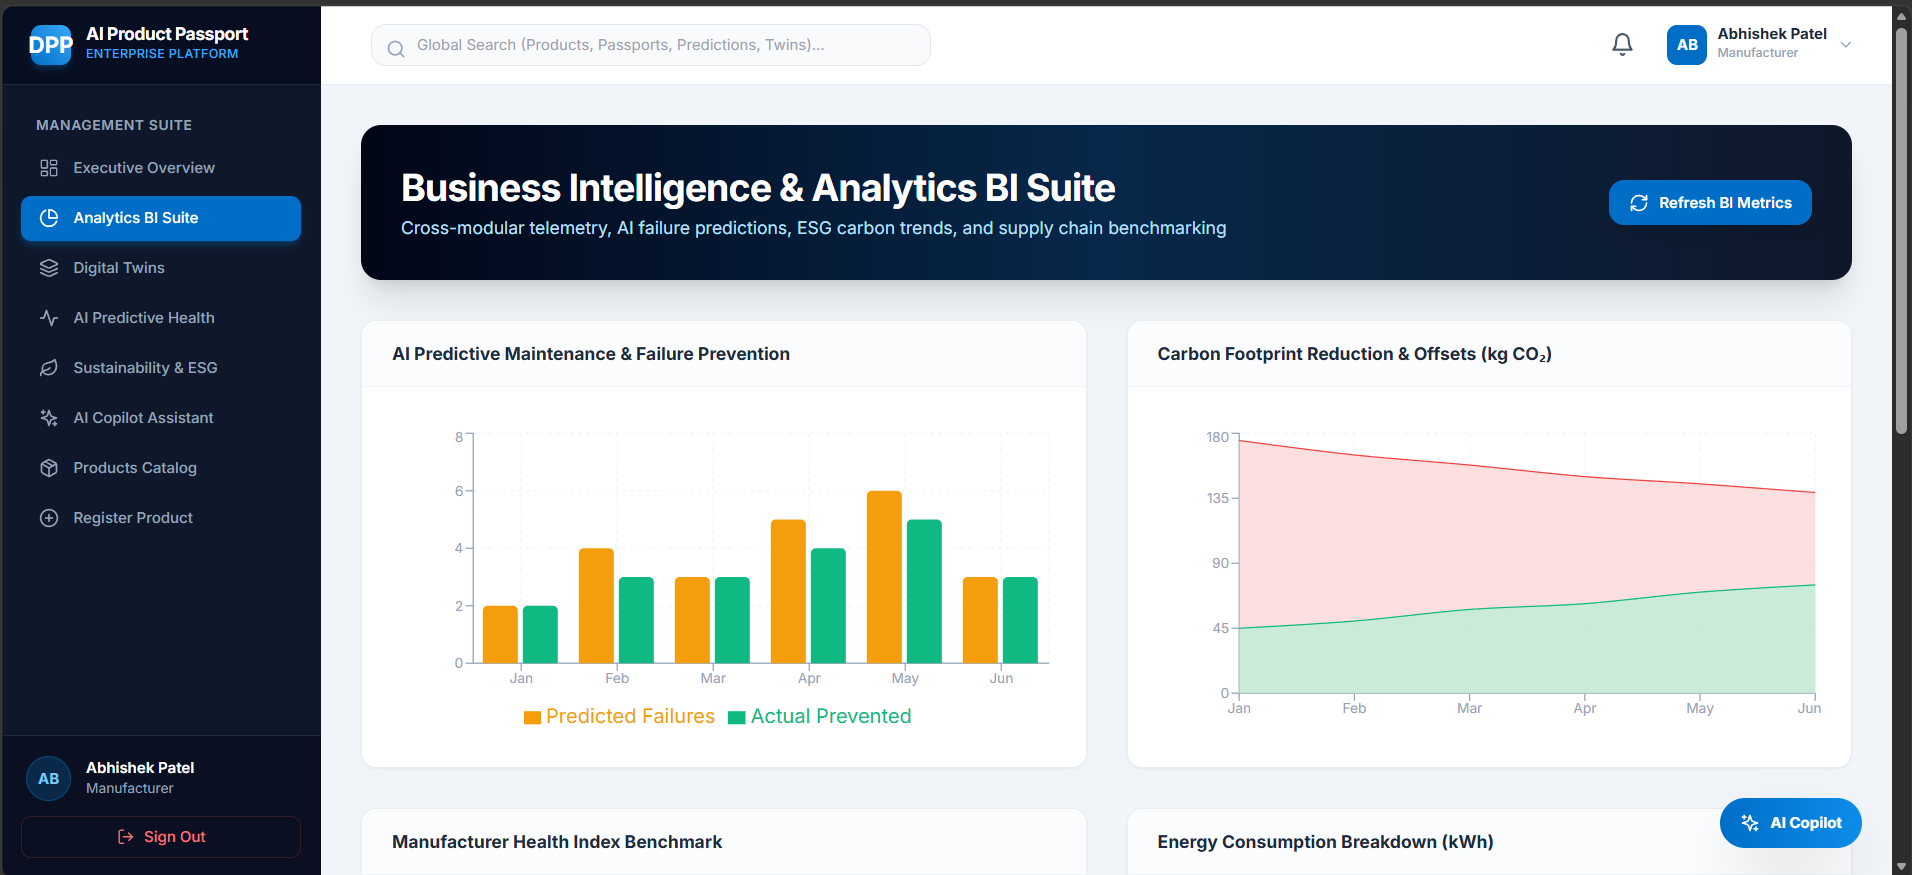The image size is (1912, 875).
Task: Click the '180' axis label on carbon chart
Action: (1217, 437)
